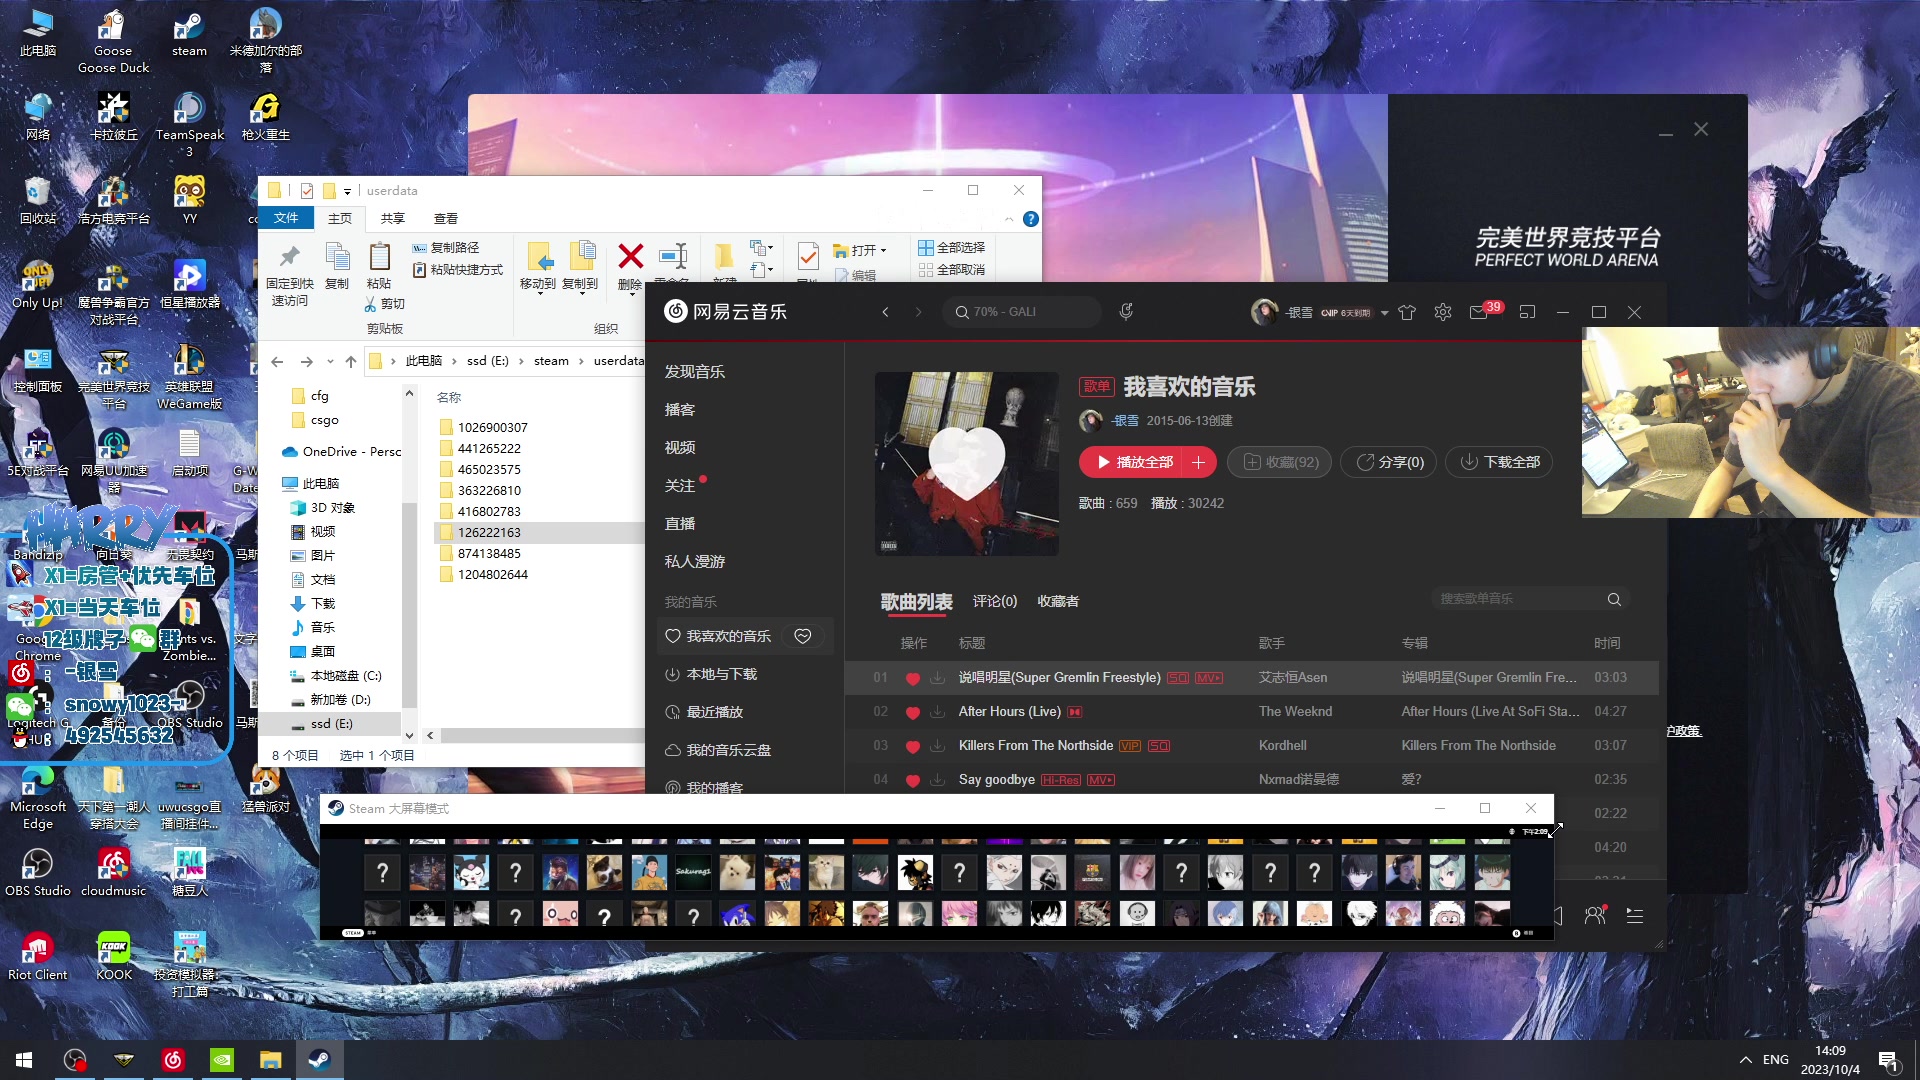Open NetEase Music settings gear
Screen dimensions: 1920x1080
point(1442,312)
